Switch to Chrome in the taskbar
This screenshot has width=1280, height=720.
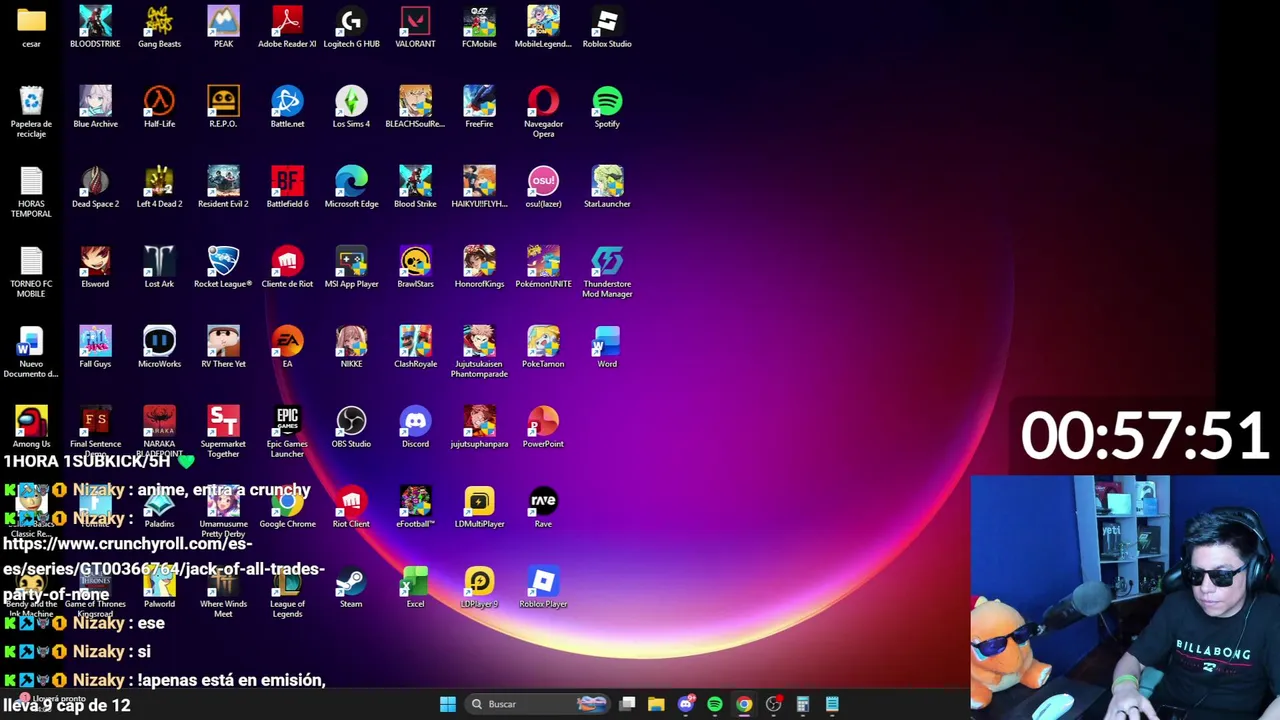pos(744,704)
